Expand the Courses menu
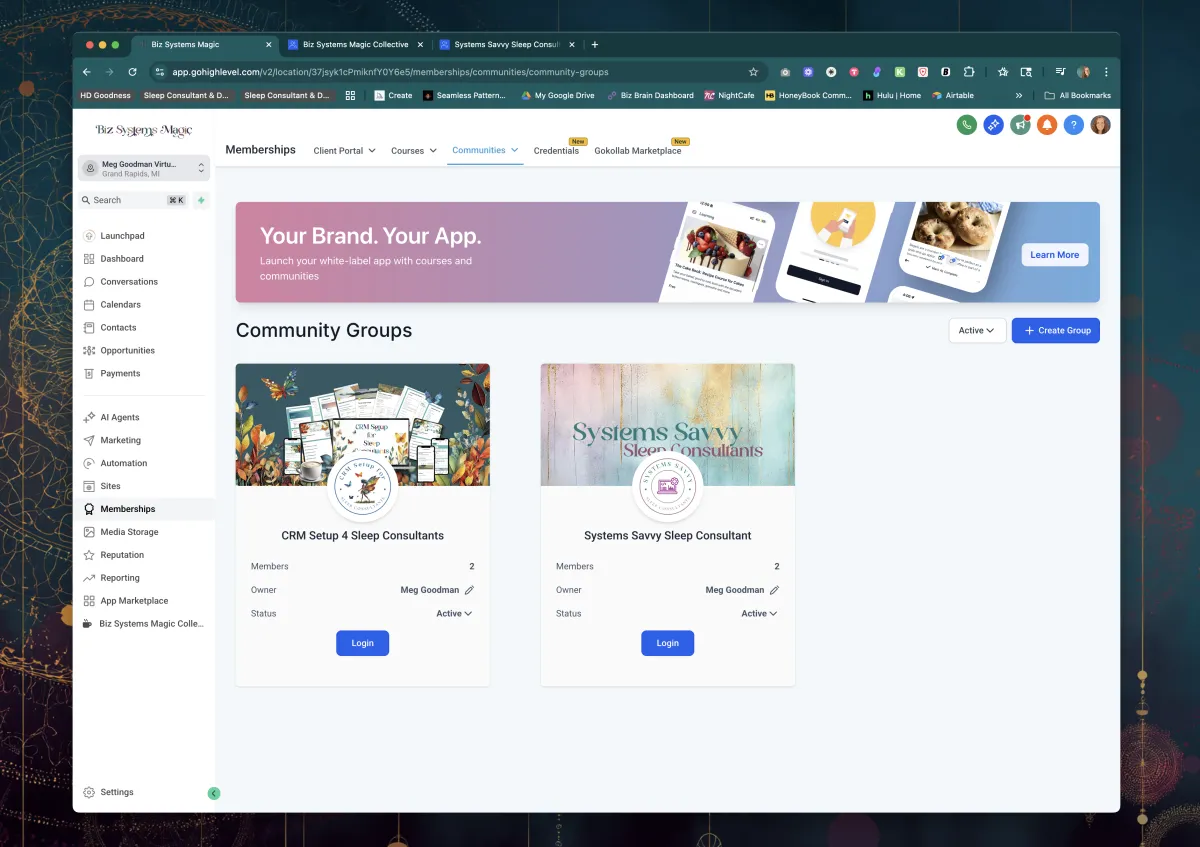The height and width of the screenshot is (847, 1200). click(414, 151)
